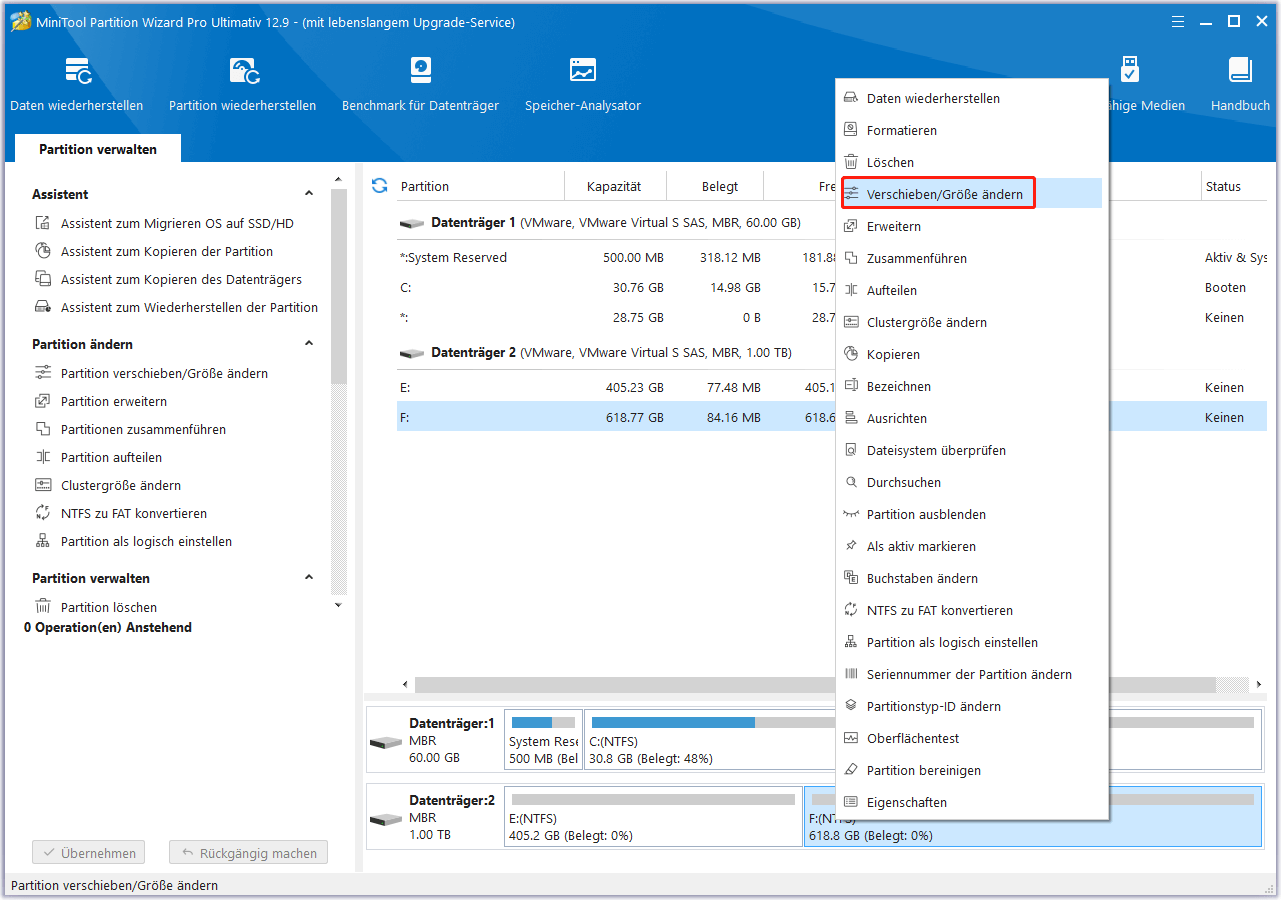Select Partitionstyp-ID ändern menu entry

click(x=971, y=707)
